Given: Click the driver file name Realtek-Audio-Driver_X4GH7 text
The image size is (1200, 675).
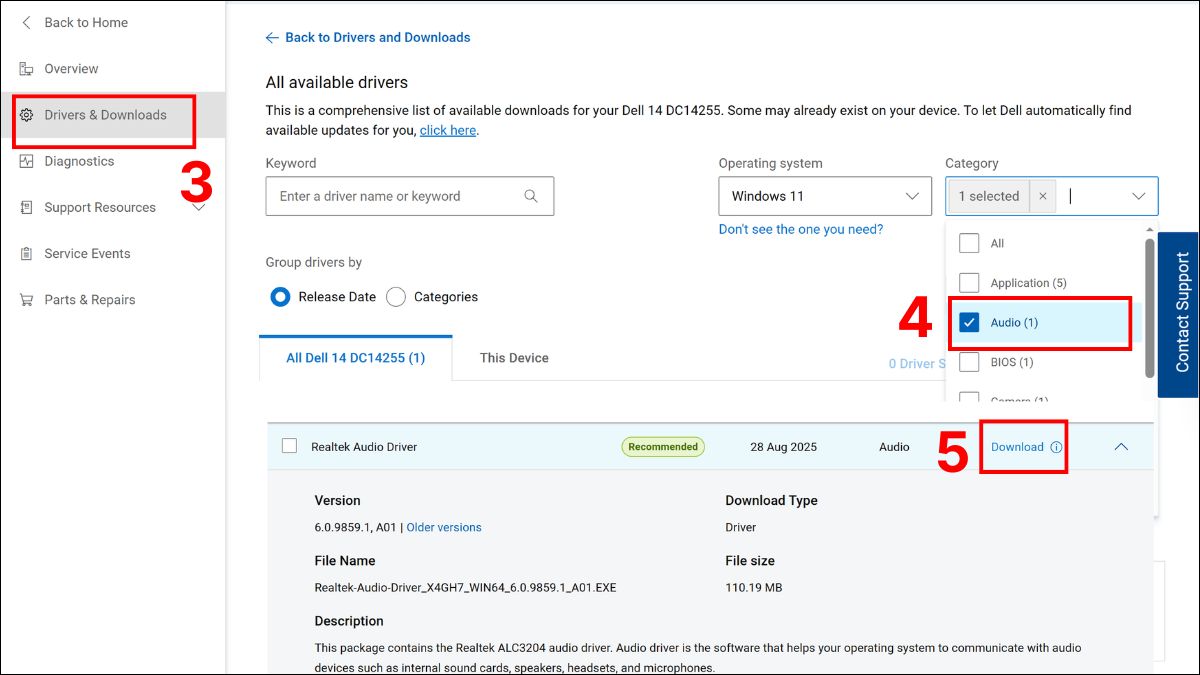Looking at the screenshot, I should pyautogui.click(x=465, y=587).
